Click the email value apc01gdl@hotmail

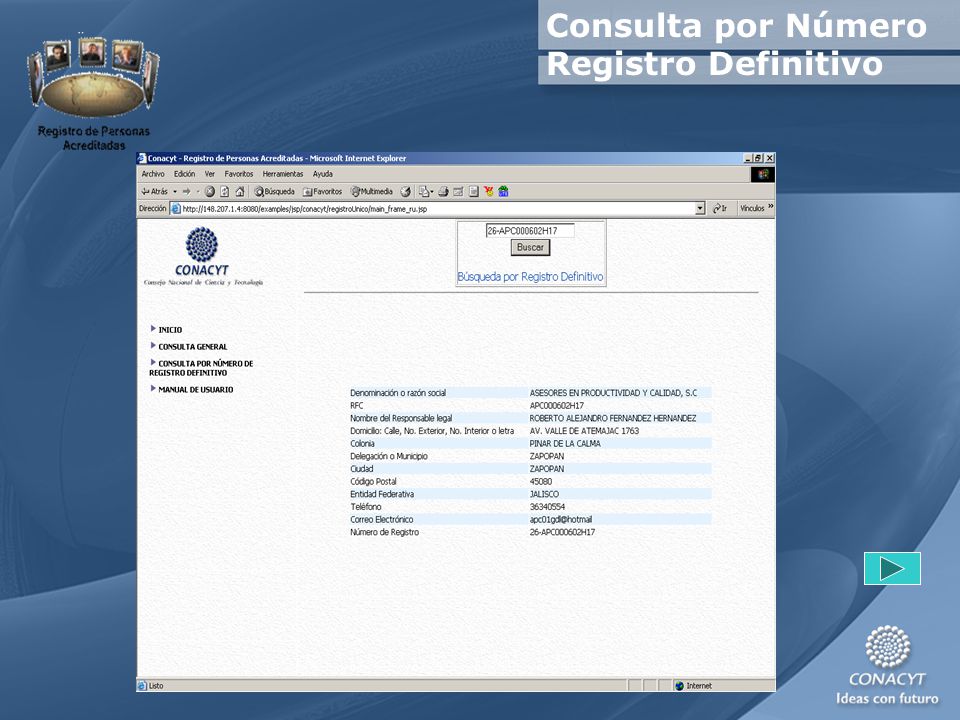click(x=561, y=519)
